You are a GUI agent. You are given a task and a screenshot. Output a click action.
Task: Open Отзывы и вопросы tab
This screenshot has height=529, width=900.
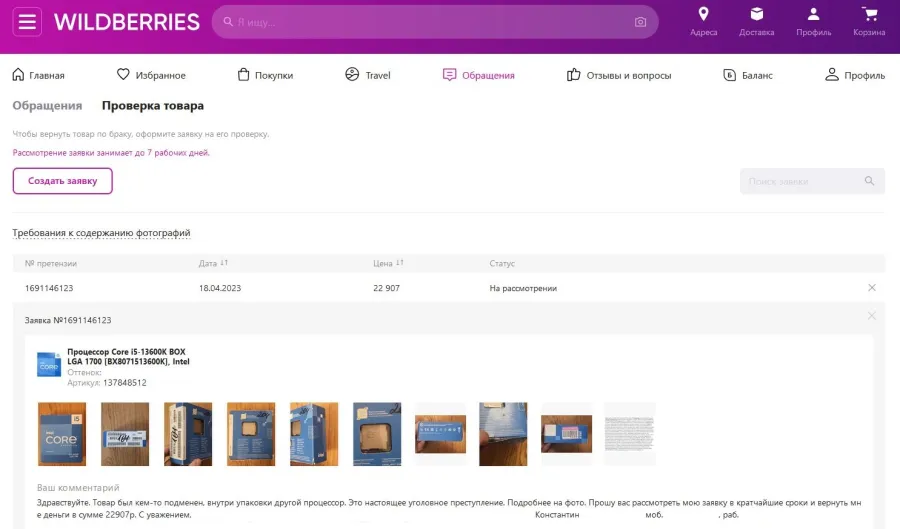[x=619, y=75]
